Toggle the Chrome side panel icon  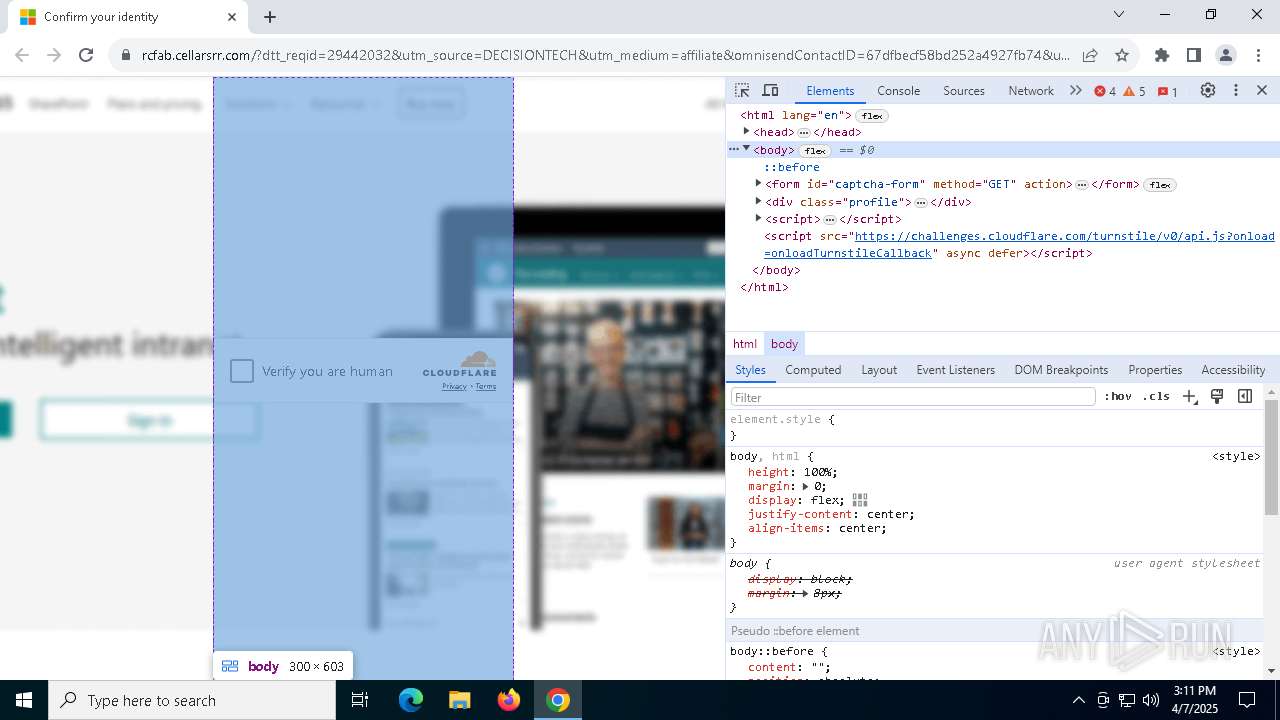tap(1194, 55)
